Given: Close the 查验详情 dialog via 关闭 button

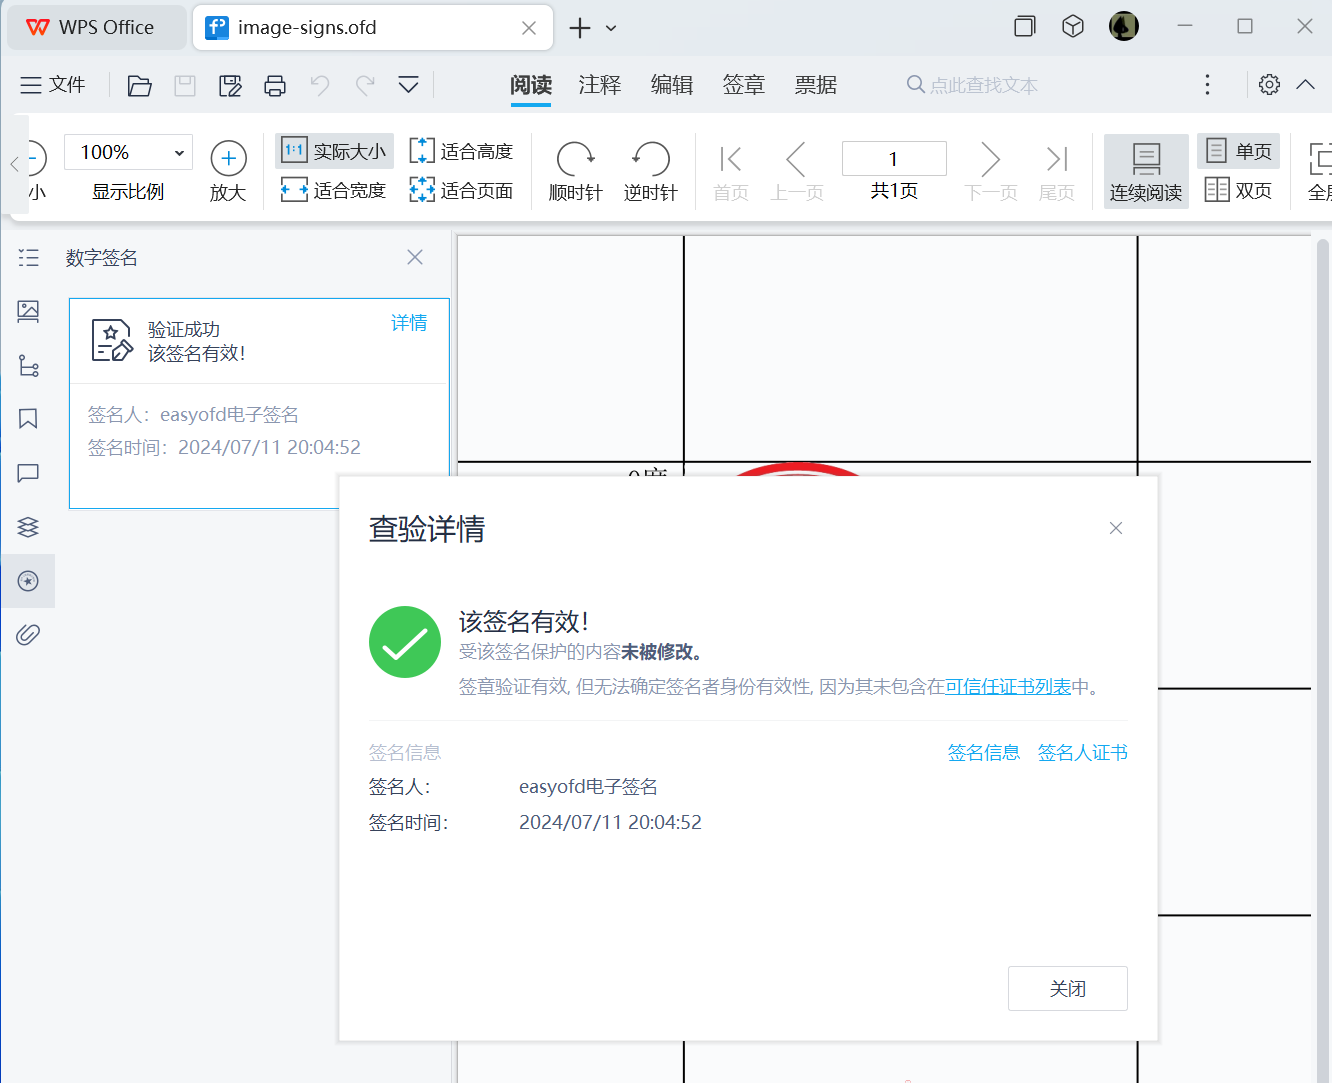Looking at the screenshot, I should (1067, 988).
